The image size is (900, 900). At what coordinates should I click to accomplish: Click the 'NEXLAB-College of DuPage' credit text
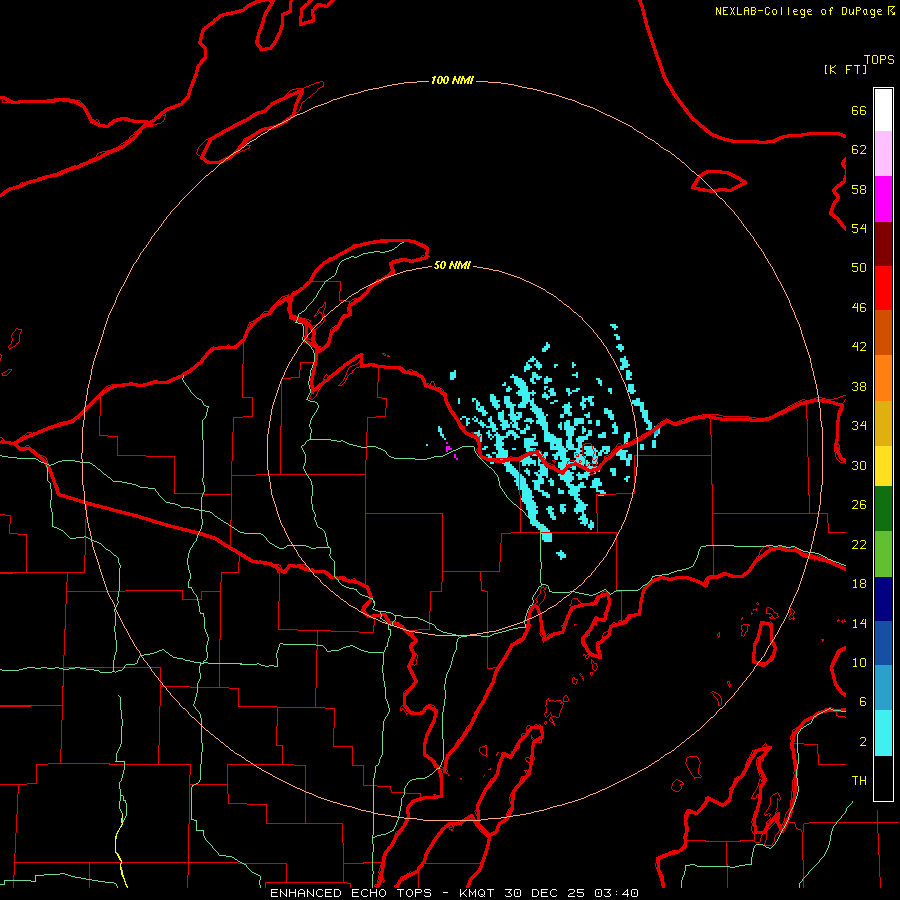798,11
